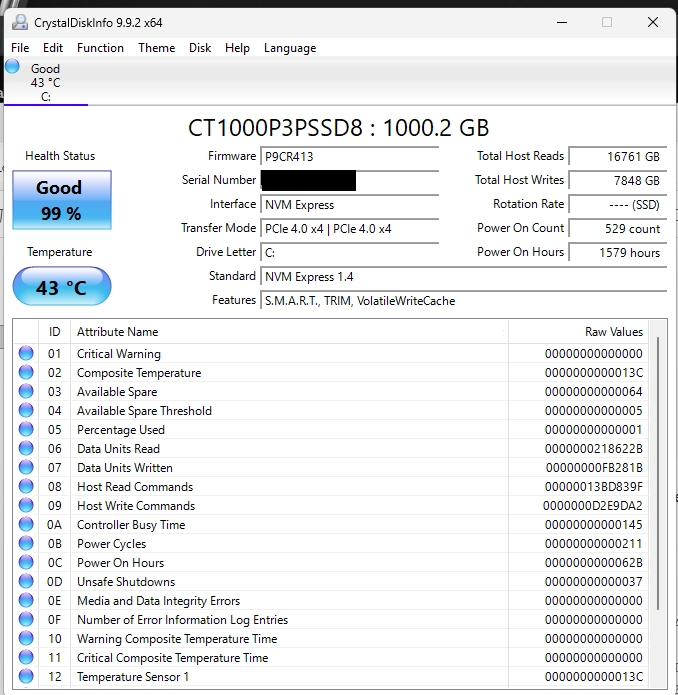Viewport: 678px width, 695px height.
Task: Open the Language menu
Action: pos(290,48)
